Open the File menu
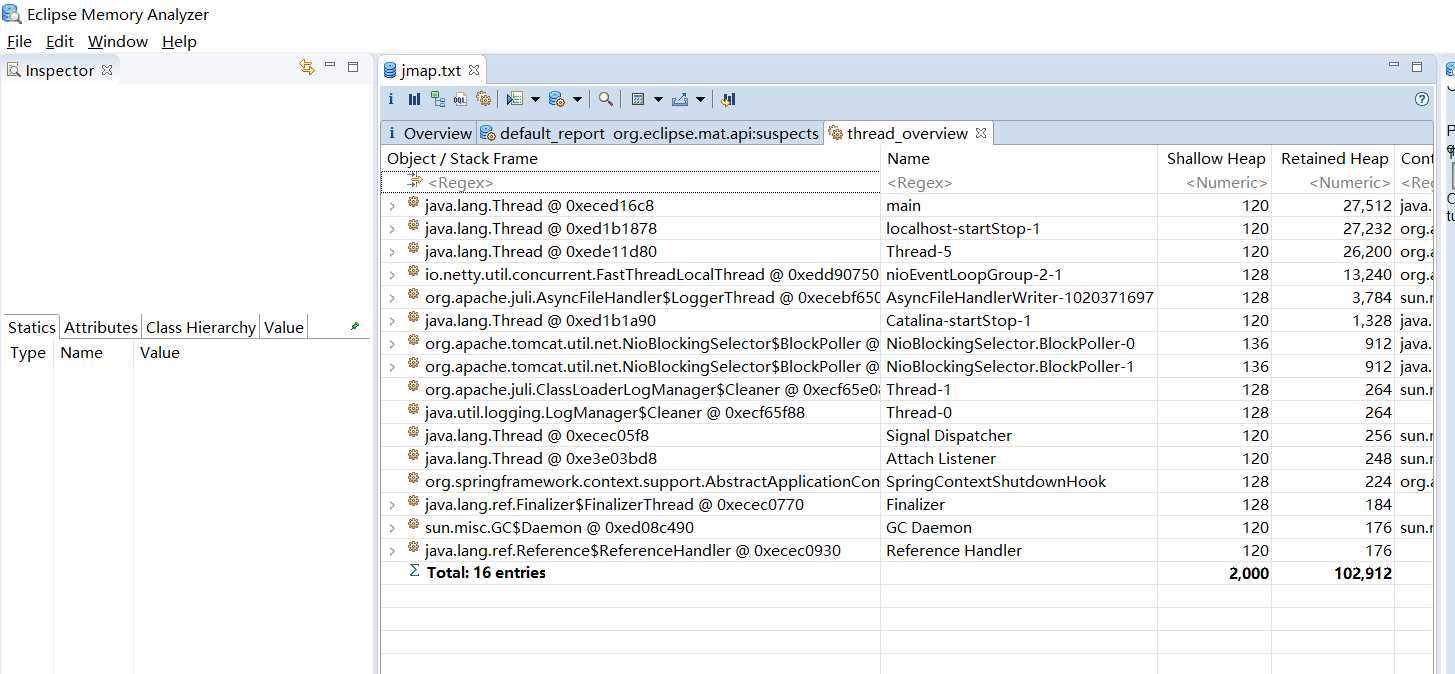Screen dimensions: 1455x674 click(x=19, y=41)
